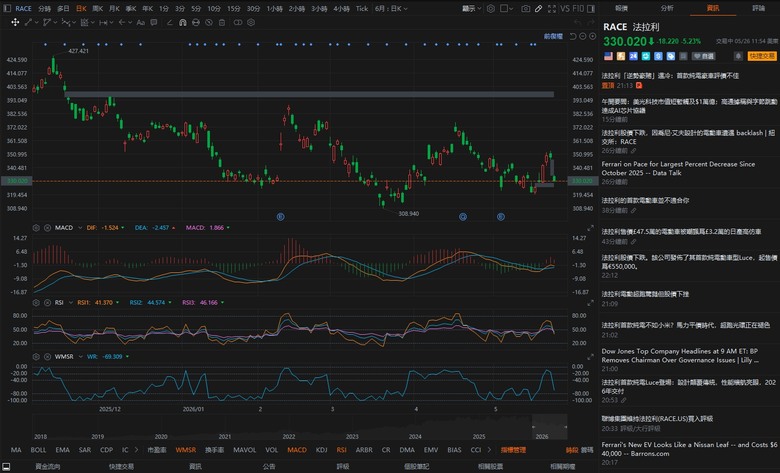Hide drawings with the crossed-eye icon
Image resolution: width=780 pixels, height=473 pixels.
click(x=209, y=22)
